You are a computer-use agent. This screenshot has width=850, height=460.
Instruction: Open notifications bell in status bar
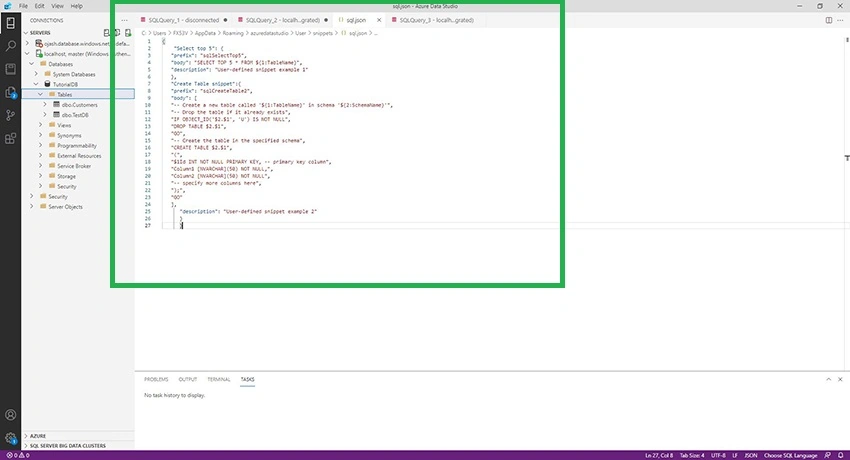click(x=840, y=456)
